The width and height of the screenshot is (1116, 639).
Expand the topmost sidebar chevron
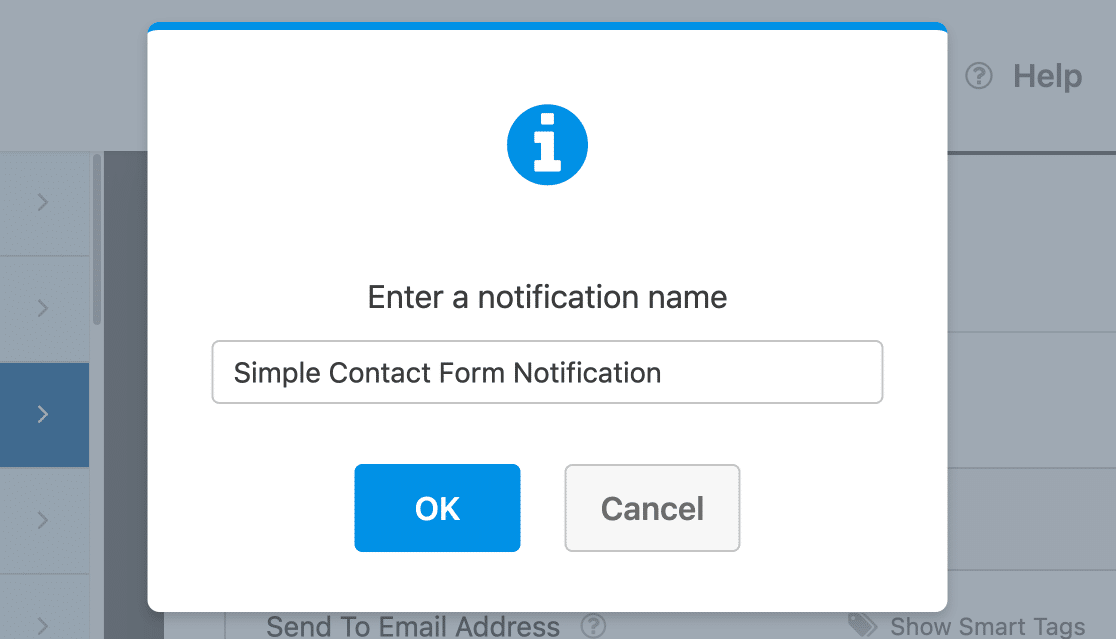42,203
